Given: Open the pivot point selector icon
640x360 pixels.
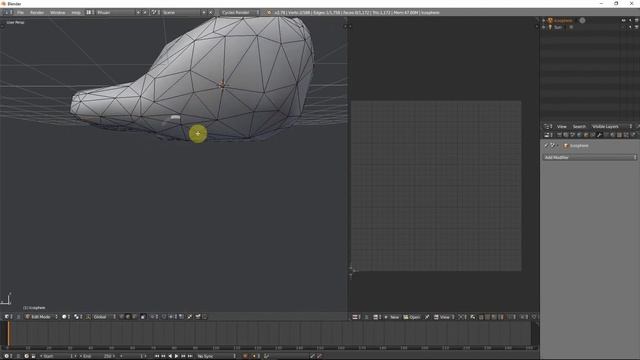Looking at the screenshot, I should [x=77, y=317].
